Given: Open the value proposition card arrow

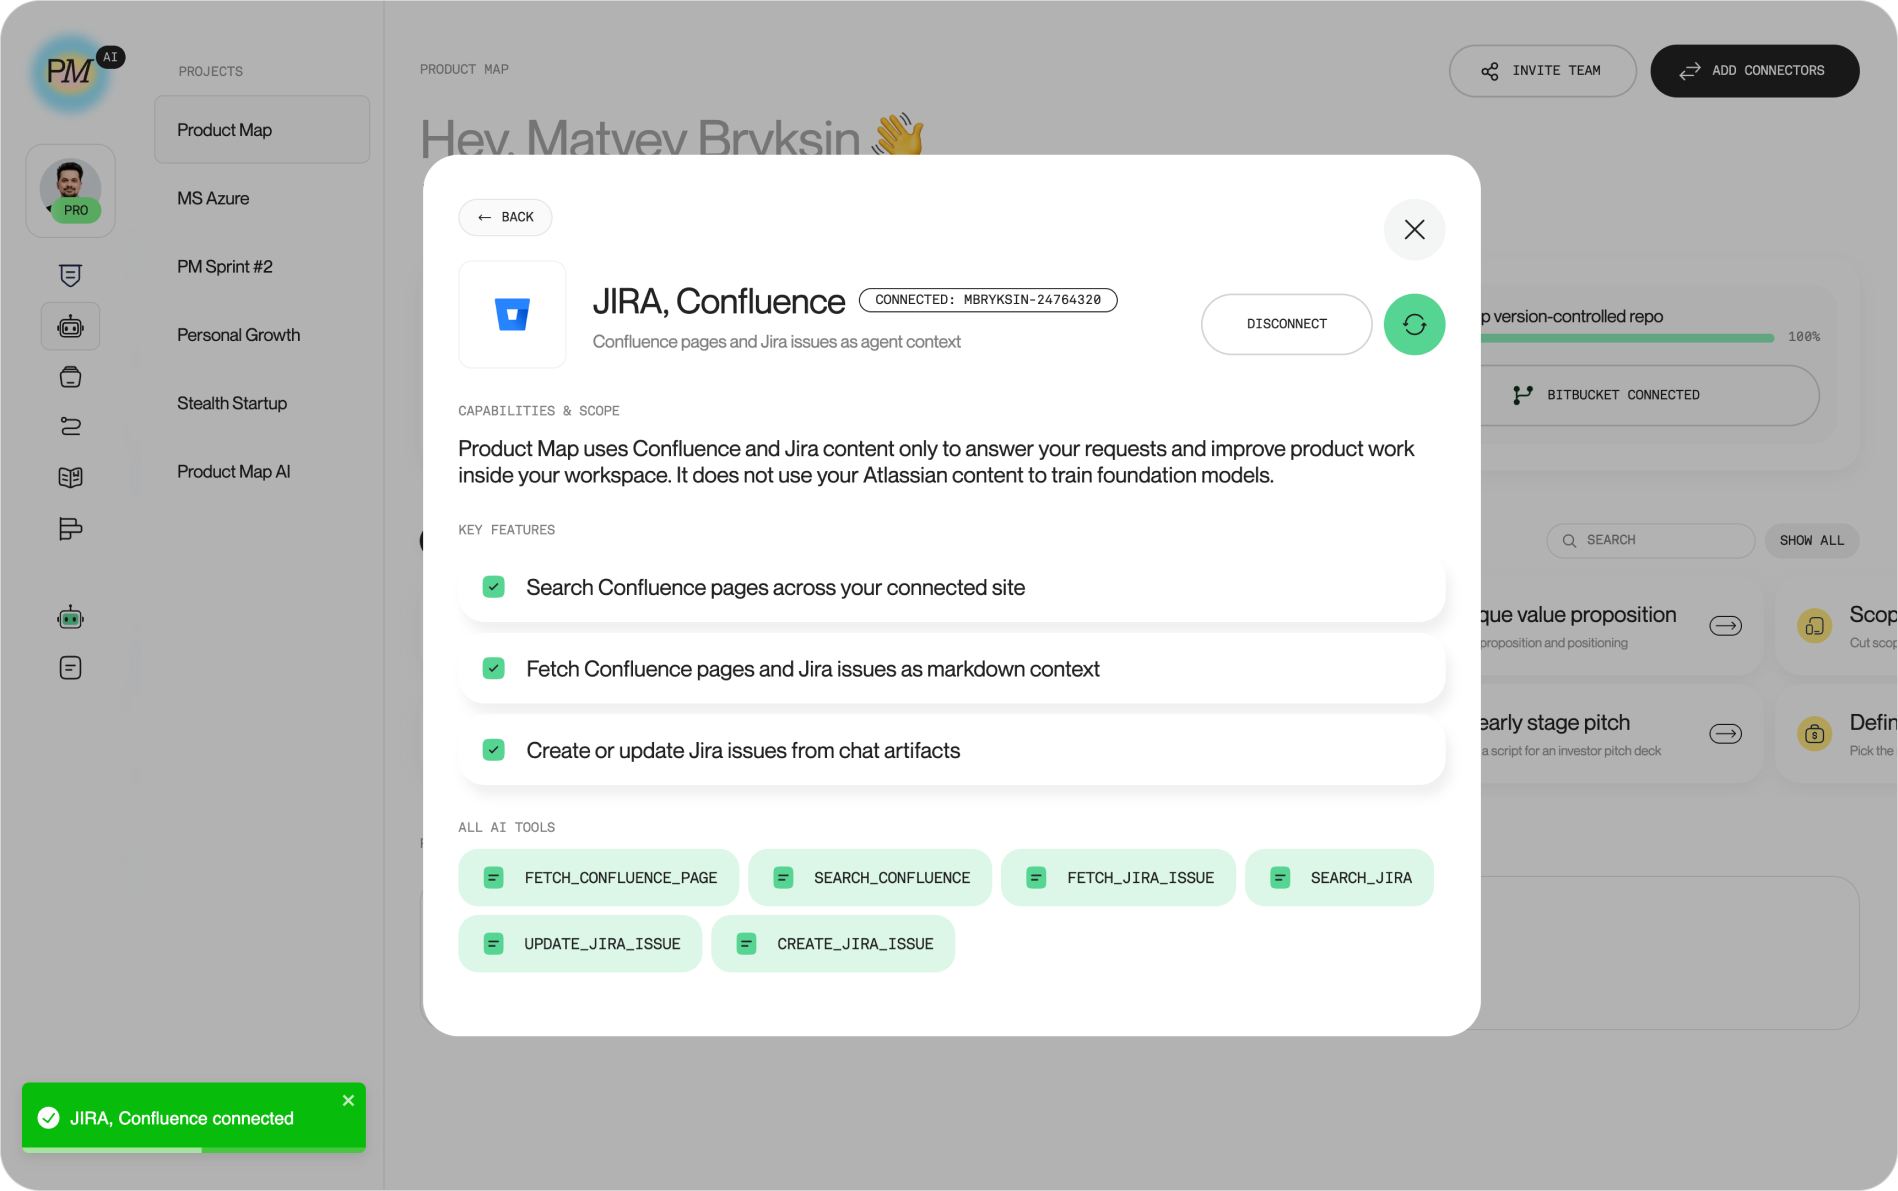Looking at the screenshot, I should (x=1725, y=626).
